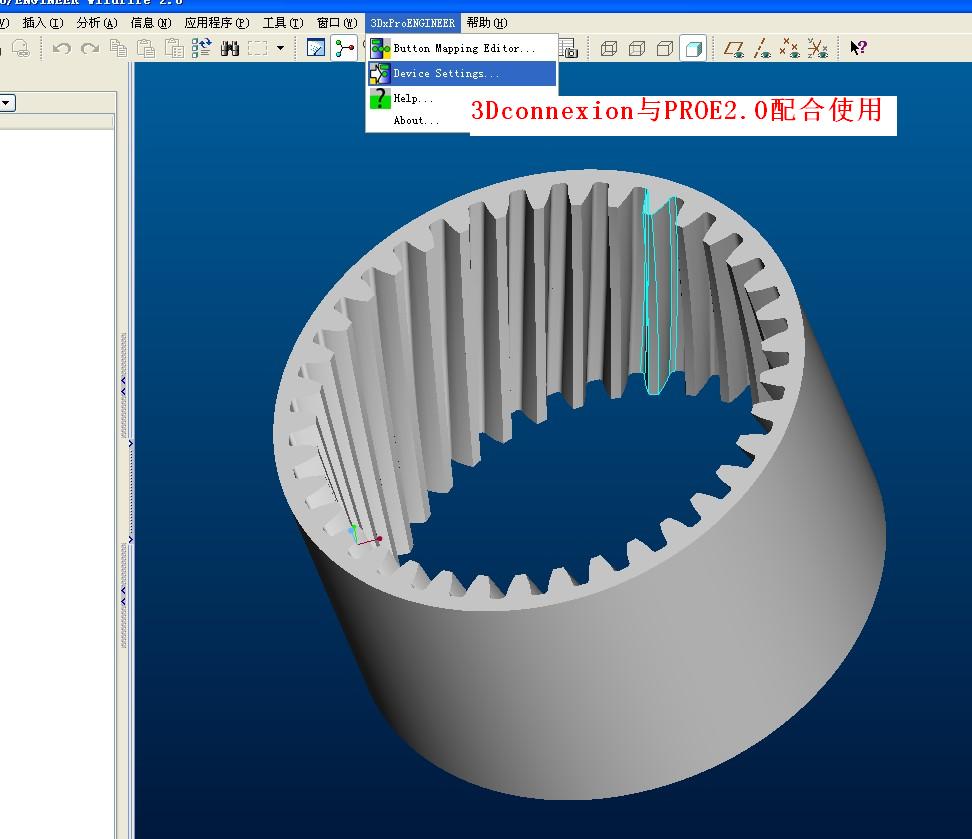
Task: Select the cyan highlighted gear tooth
Action: (x=658, y=291)
